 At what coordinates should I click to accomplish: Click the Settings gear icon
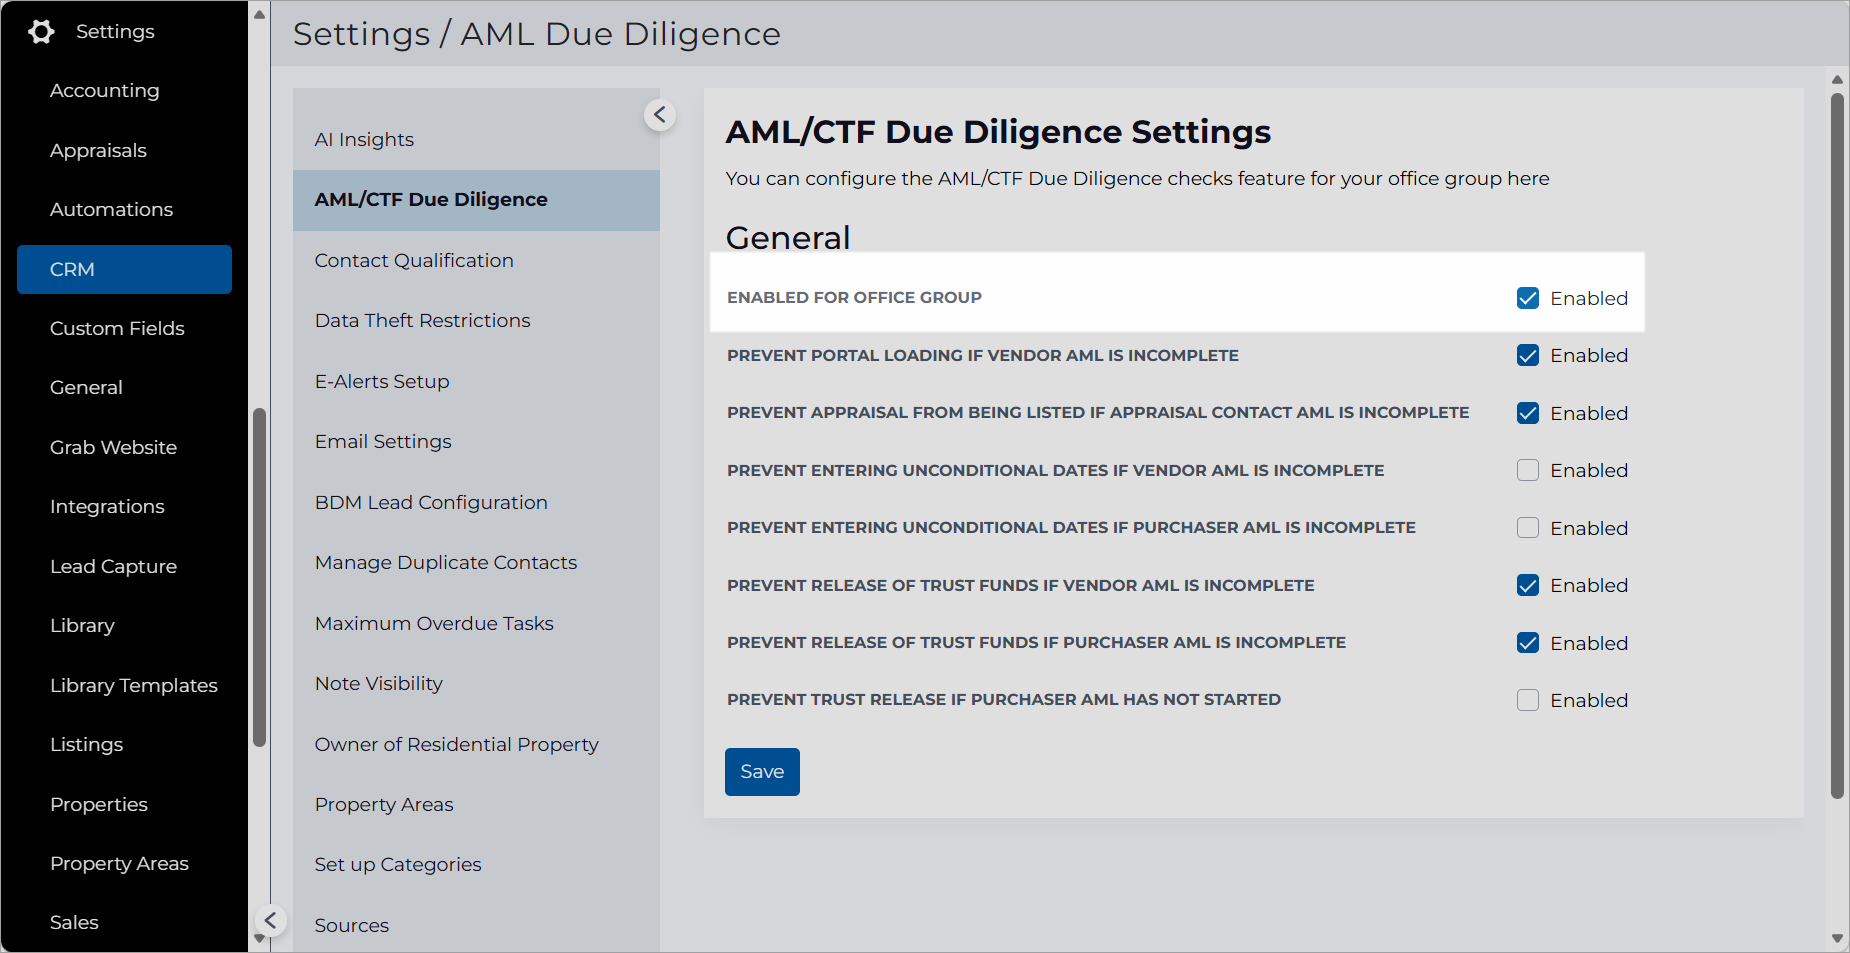(41, 32)
